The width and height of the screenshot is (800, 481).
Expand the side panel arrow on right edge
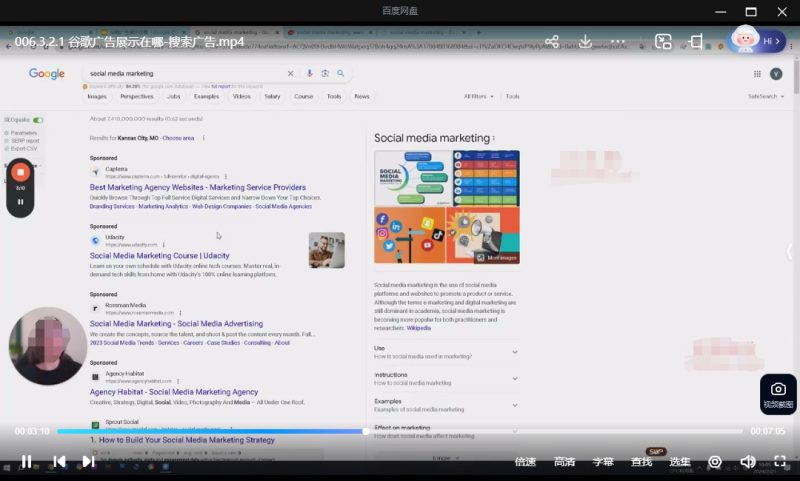789,251
